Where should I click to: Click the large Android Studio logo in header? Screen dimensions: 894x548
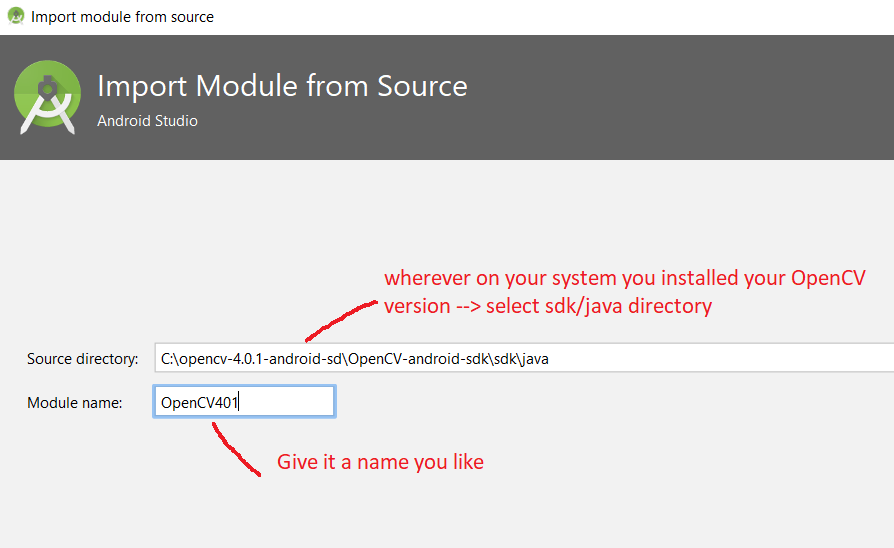tap(47, 97)
